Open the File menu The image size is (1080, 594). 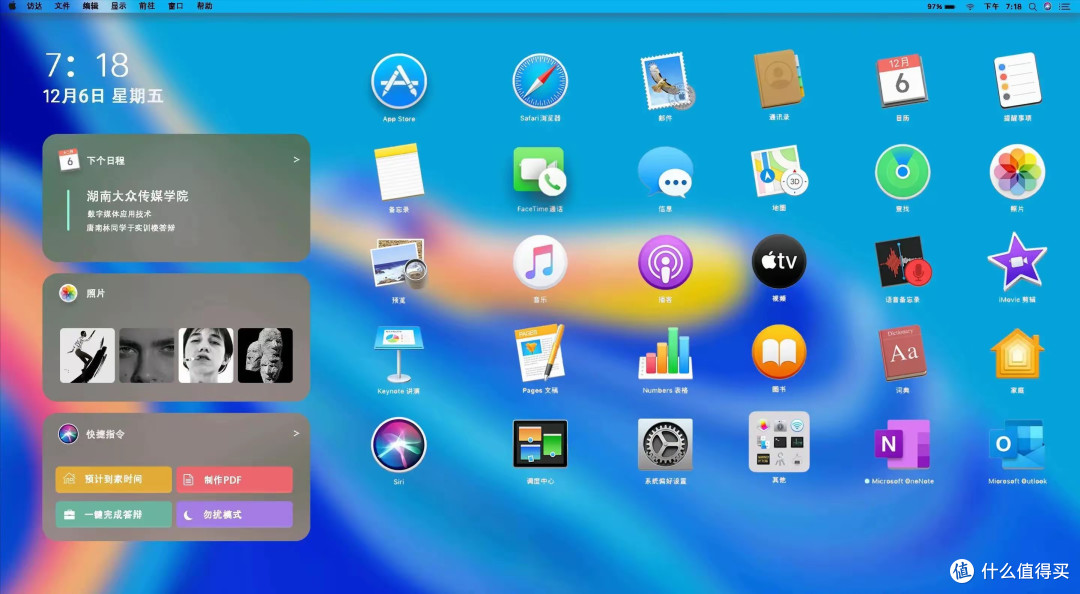(62, 6)
